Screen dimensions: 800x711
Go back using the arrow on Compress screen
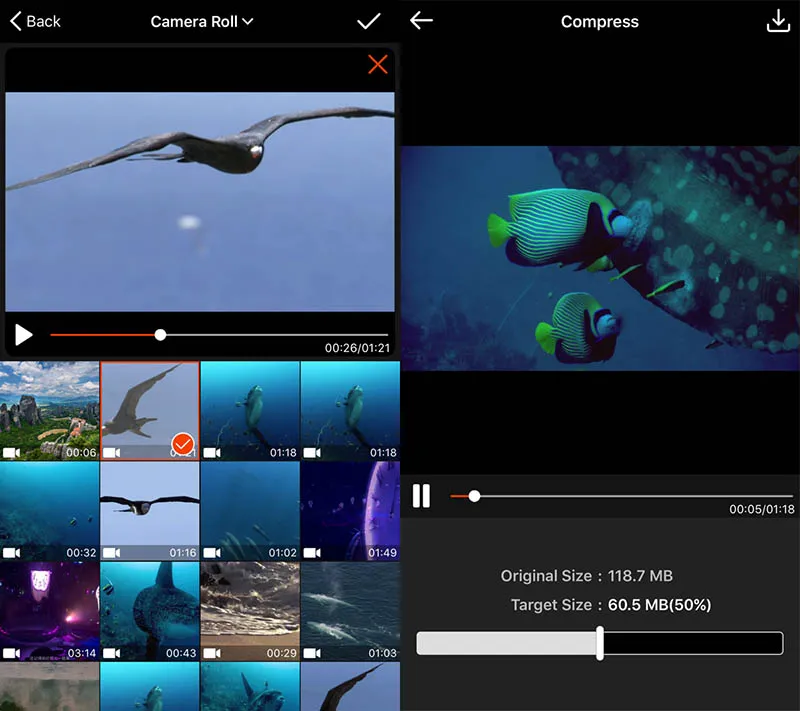[421, 20]
